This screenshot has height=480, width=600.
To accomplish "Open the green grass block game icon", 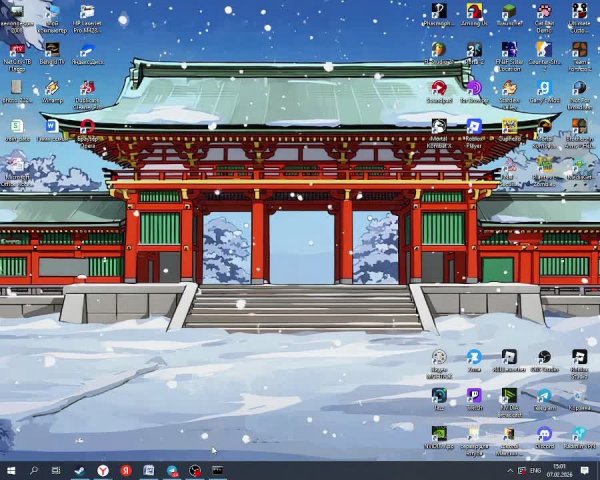I will click(509, 15).
